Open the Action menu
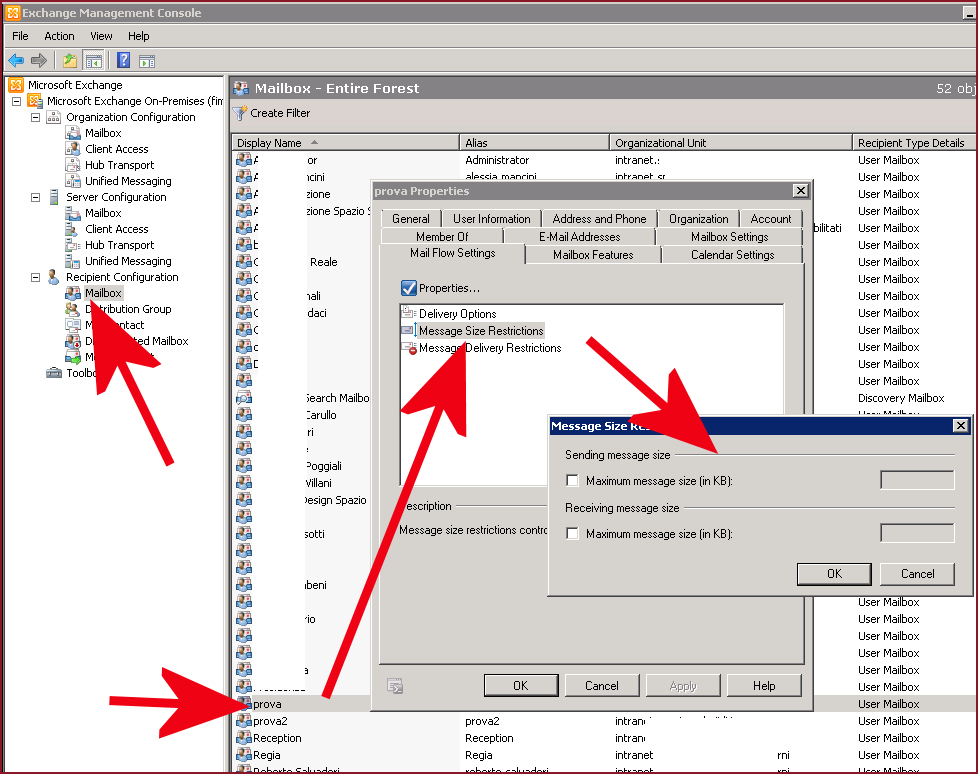Viewport: 978px width, 774px height. (x=59, y=36)
